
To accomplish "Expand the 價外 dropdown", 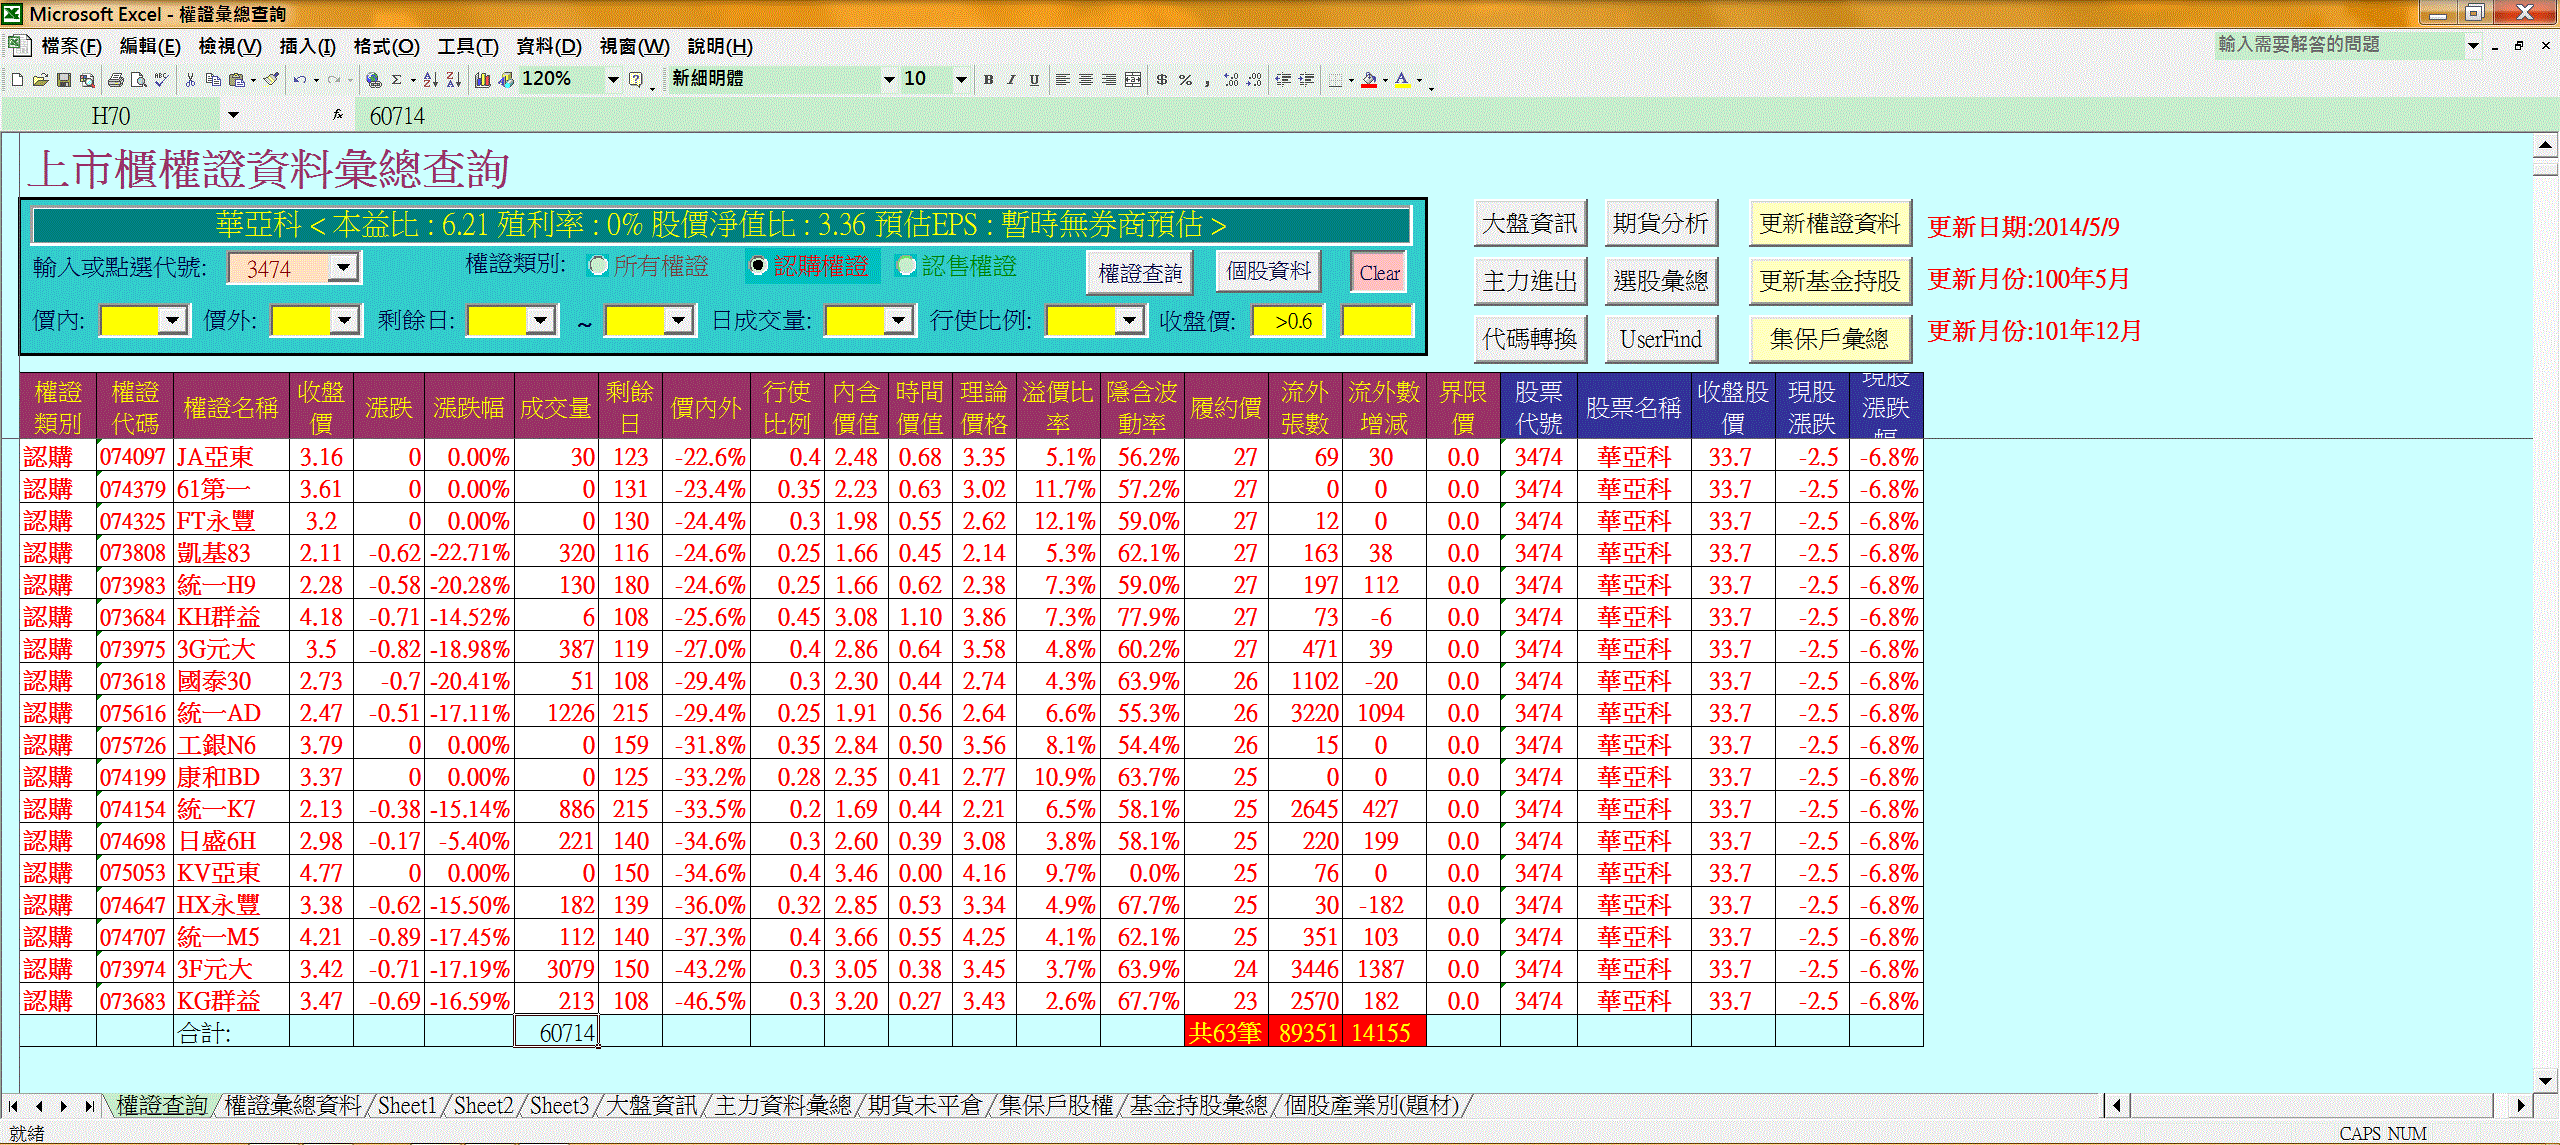I will 344,320.
